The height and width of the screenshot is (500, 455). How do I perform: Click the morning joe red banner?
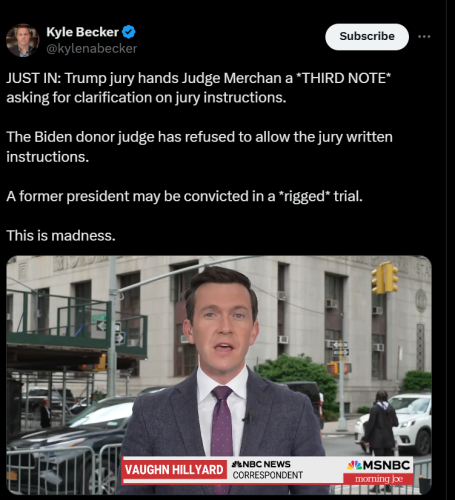click(378, 479)
